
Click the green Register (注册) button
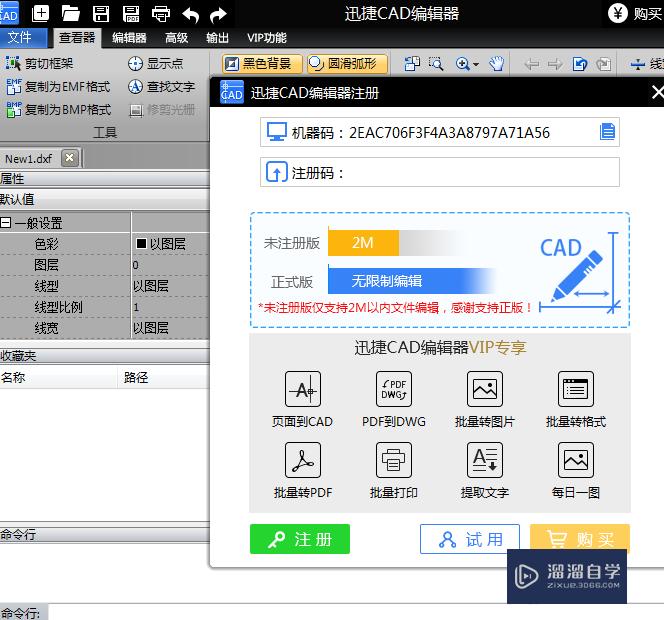300,539
